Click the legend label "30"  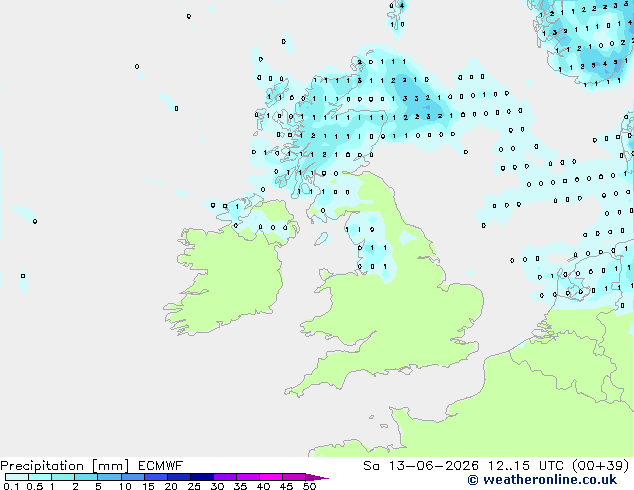click(217, 486)
